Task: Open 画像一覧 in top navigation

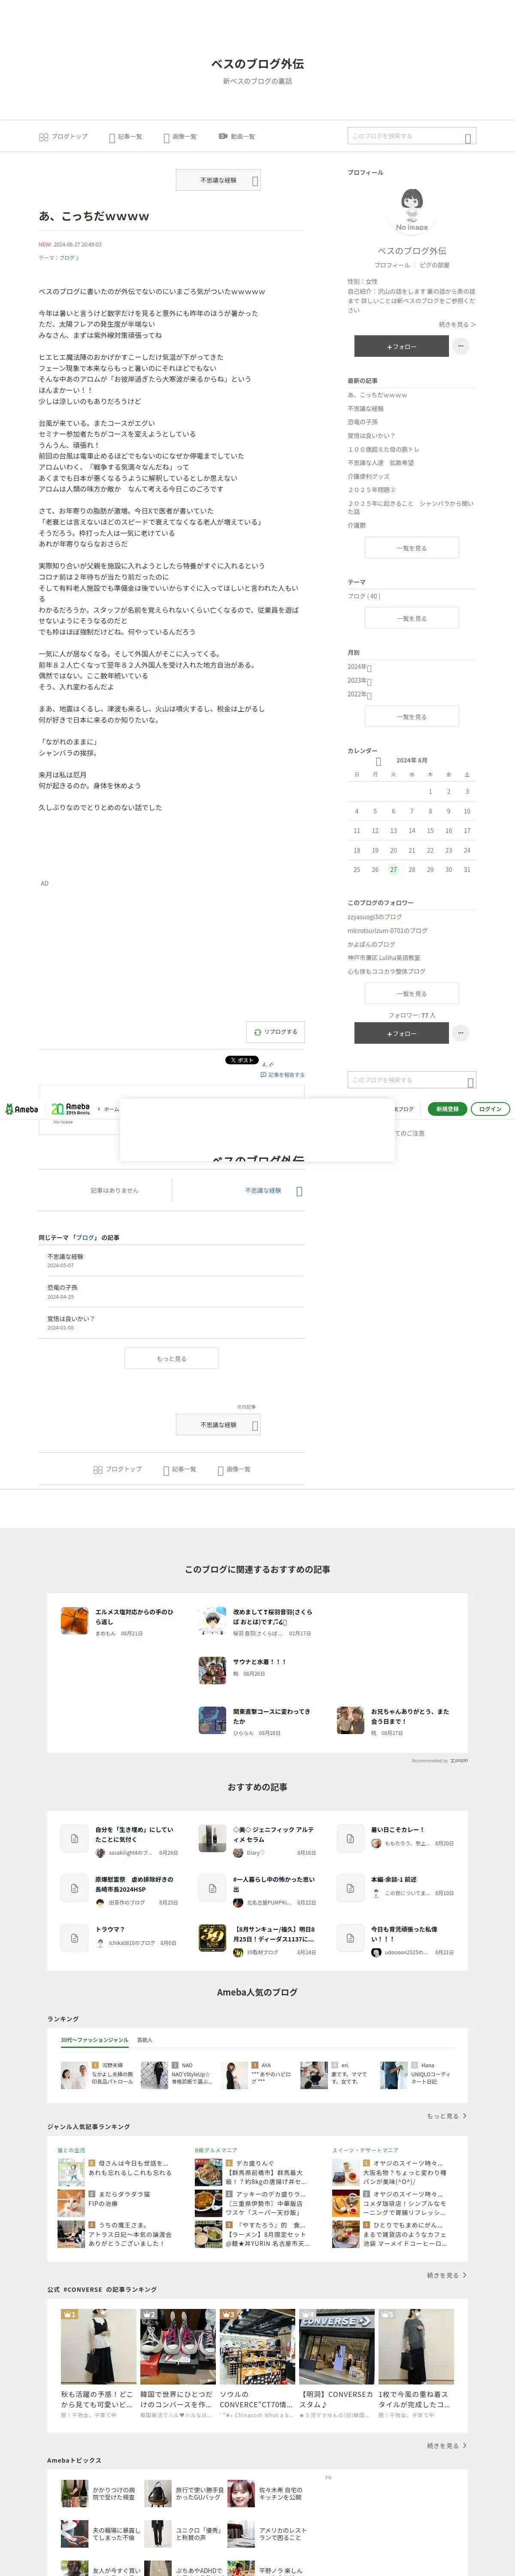Action: click(180, 137)
